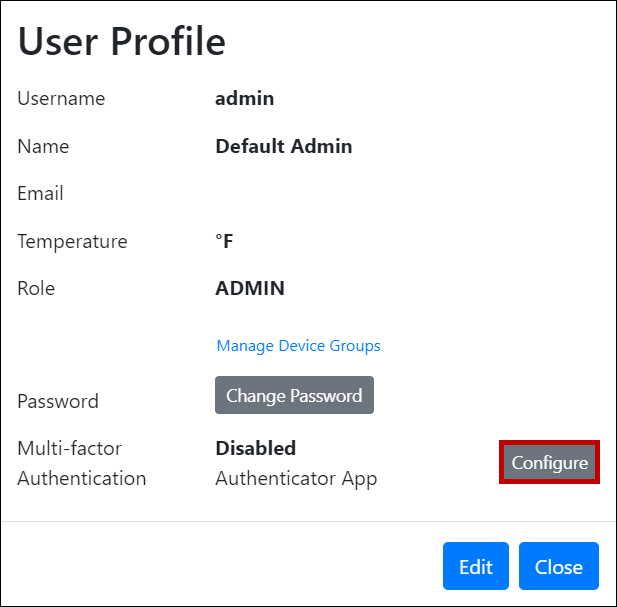617x607 pixels.
Task: Select the Username label
Action: [x=61, y=98]
